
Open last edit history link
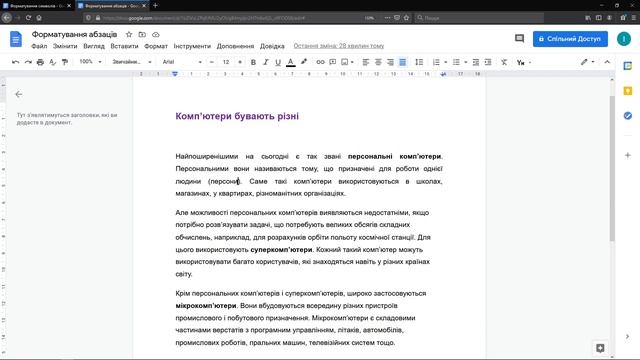(339, 46)
